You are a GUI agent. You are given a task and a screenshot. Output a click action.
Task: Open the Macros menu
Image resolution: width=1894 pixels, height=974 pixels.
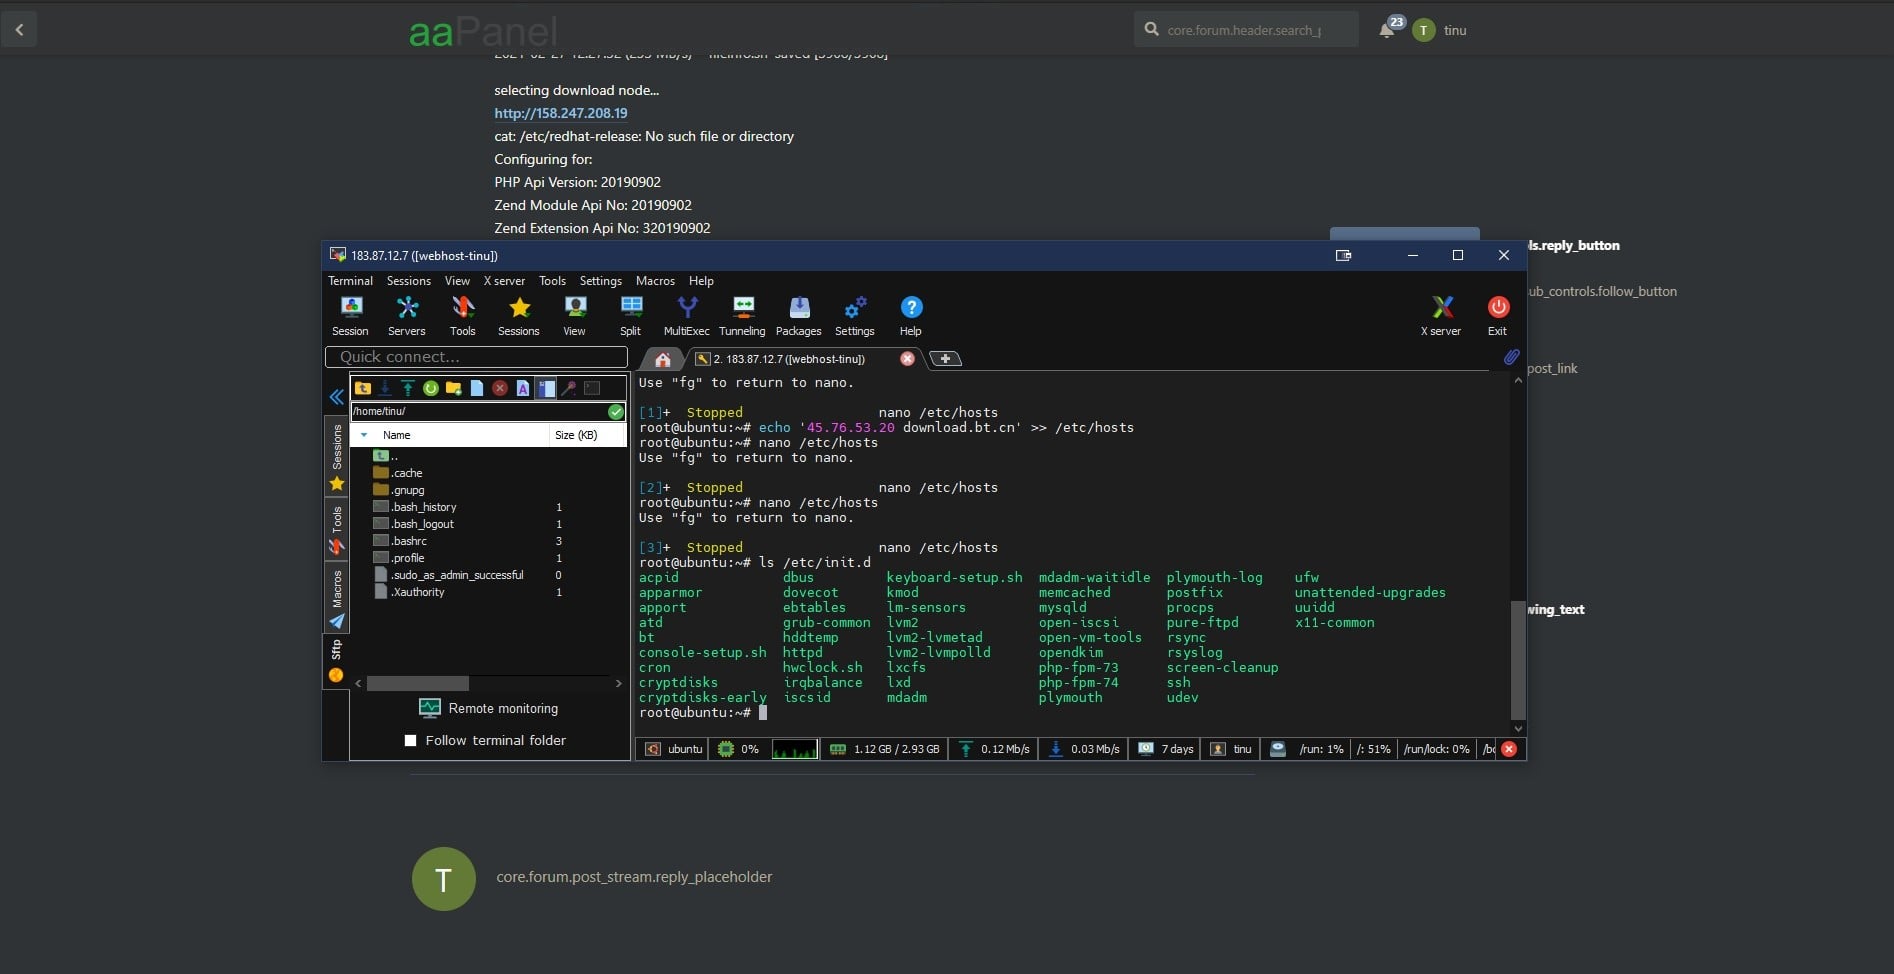point(655,281)
